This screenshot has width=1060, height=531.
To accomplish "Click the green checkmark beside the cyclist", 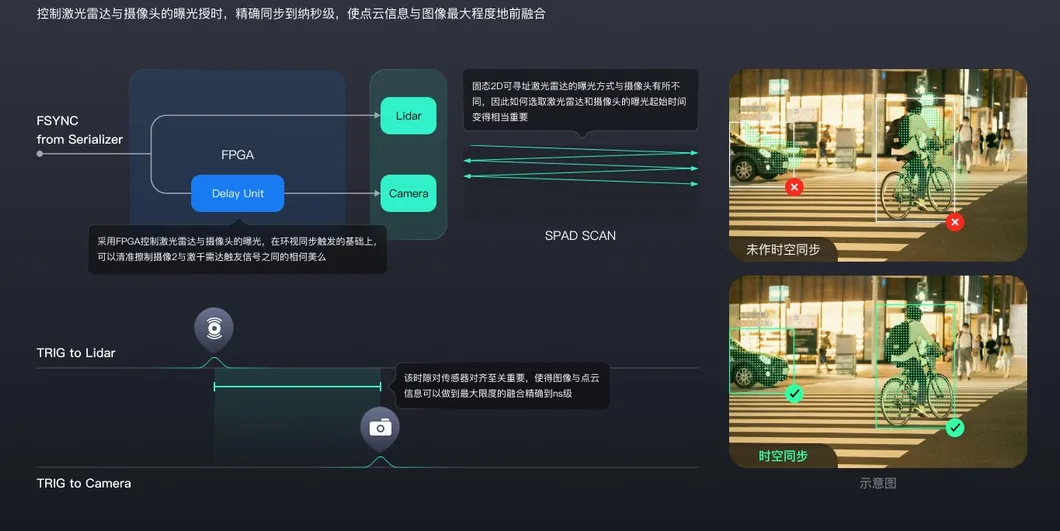I will tap(955, 428).
